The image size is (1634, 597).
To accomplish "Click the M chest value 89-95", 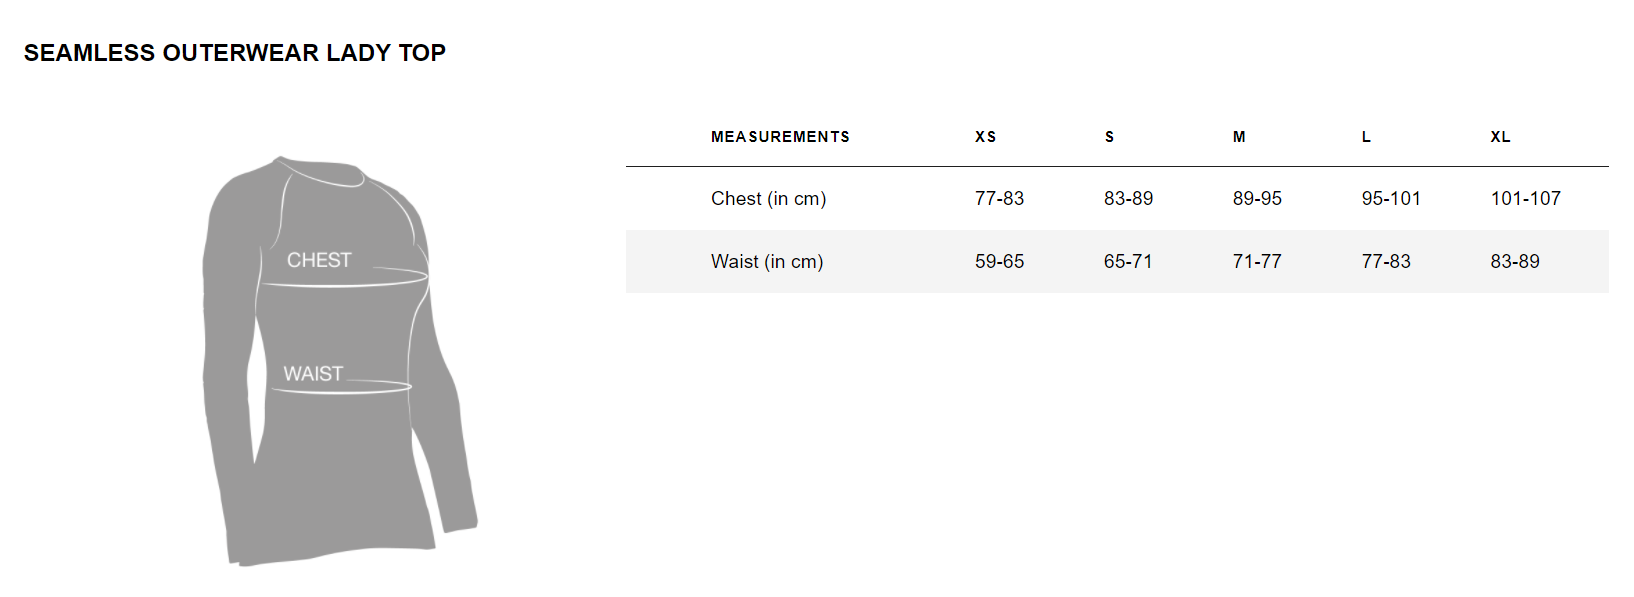I will pos(1257,199).
